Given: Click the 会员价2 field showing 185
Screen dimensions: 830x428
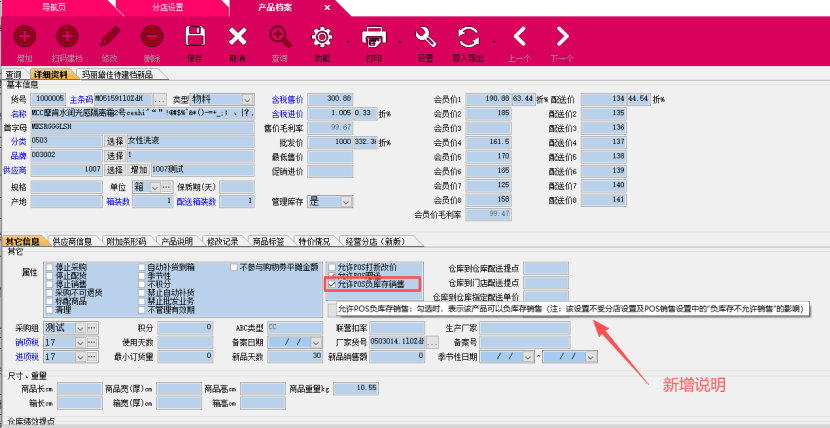Looking at the screenshot, I should point(489,113).
